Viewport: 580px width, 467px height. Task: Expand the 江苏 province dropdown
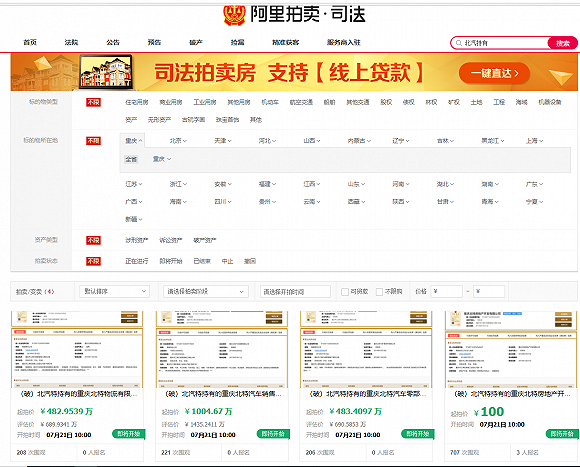(x=134, y=184)
